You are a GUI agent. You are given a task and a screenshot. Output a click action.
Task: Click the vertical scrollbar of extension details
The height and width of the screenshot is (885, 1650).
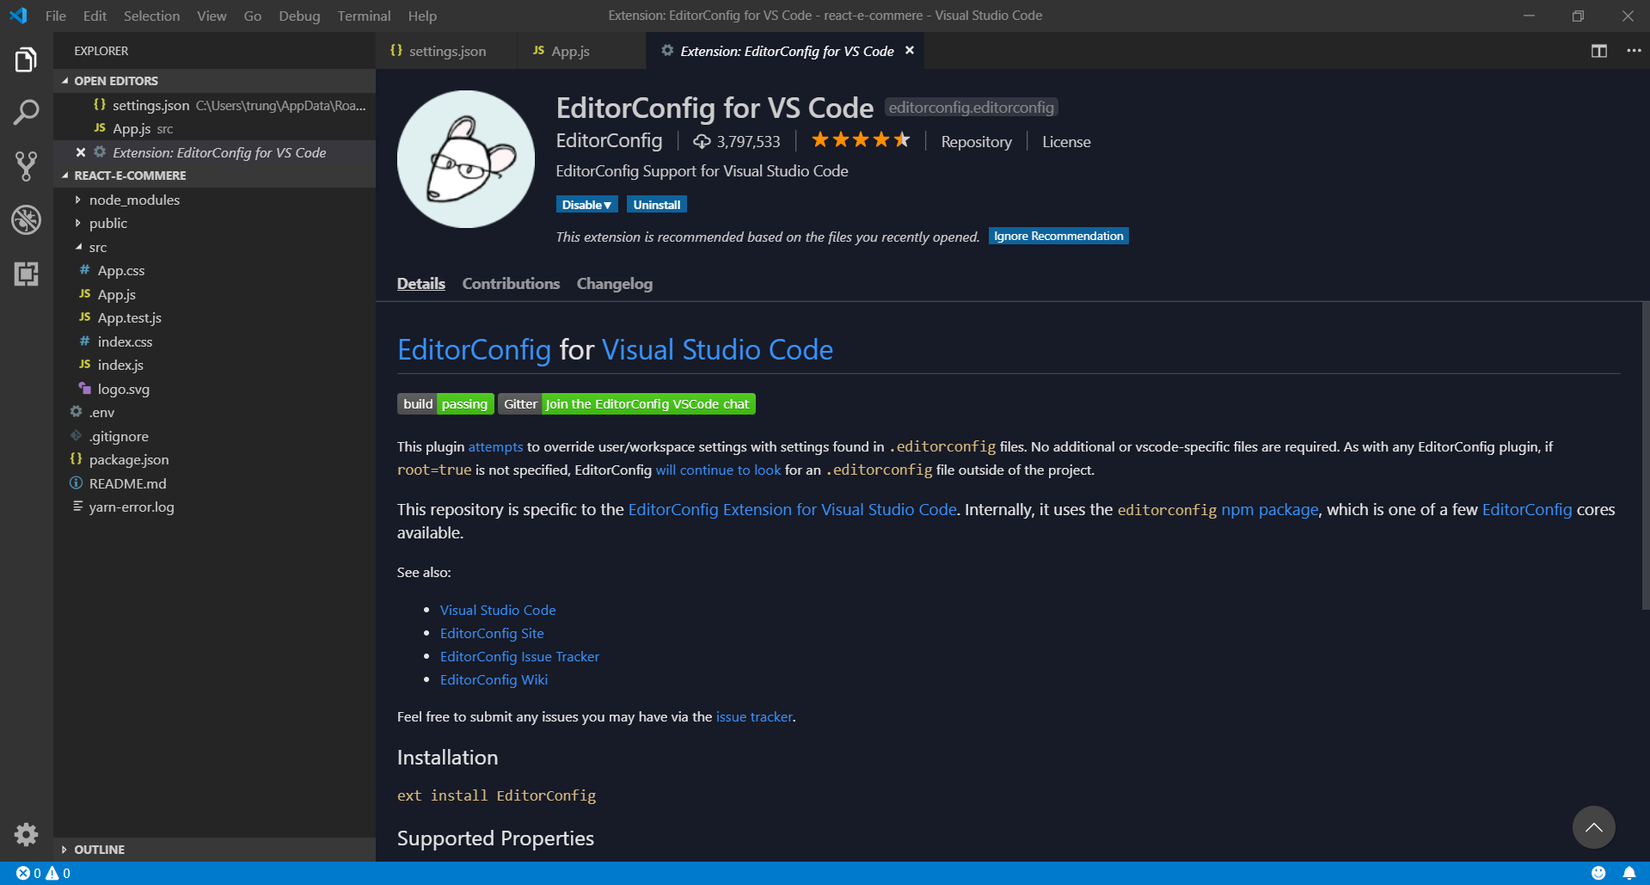click(x=1645, y=455)
